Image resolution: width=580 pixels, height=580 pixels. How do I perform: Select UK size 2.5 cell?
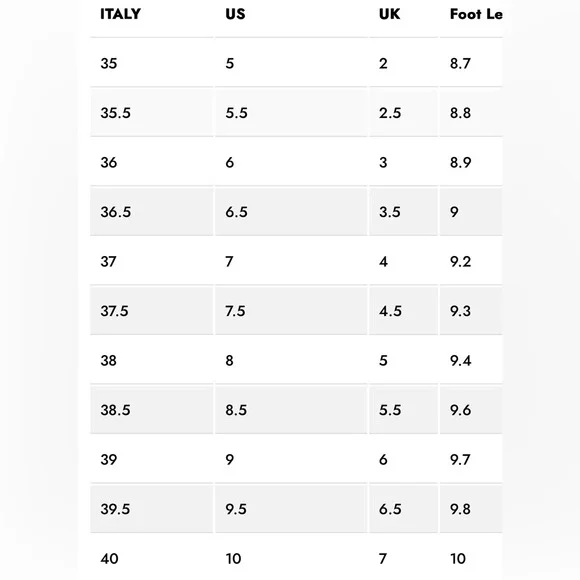(404, 113)
